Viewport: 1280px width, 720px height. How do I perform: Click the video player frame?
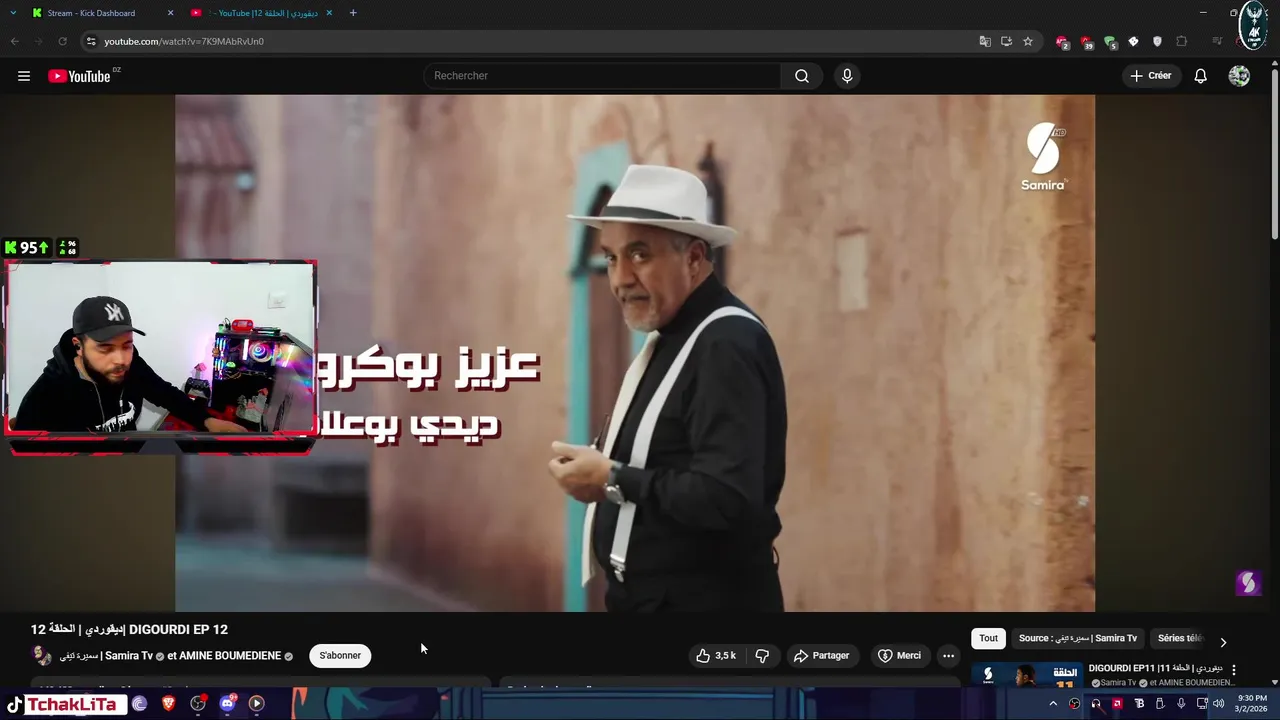(x=635, y=353)
